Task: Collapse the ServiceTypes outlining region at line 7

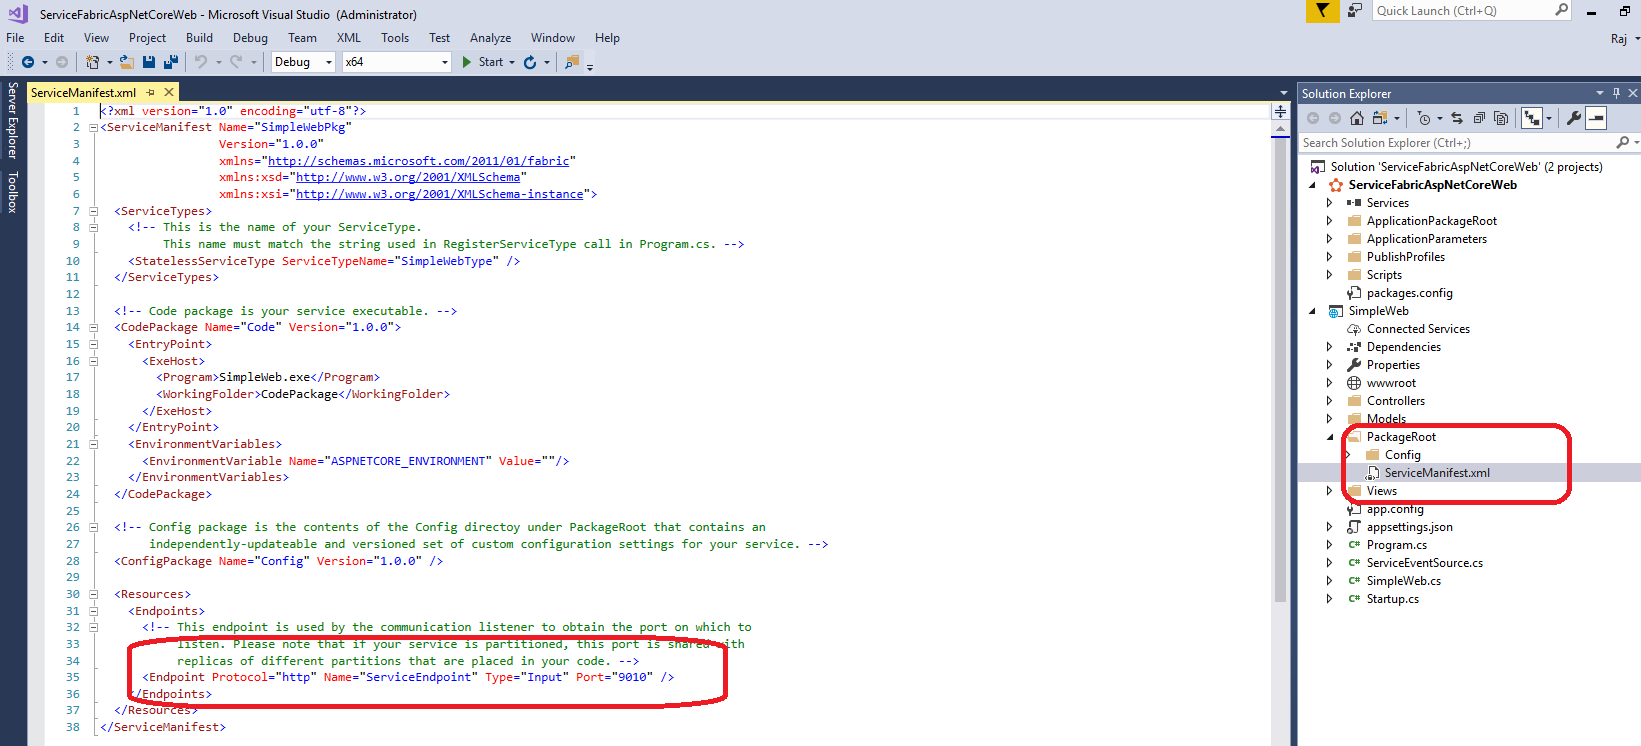Action: (x=93, y=211)
